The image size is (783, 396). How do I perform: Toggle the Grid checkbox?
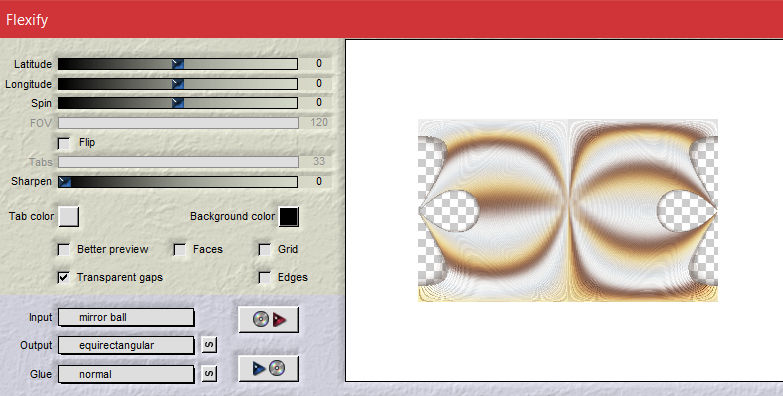265,250
